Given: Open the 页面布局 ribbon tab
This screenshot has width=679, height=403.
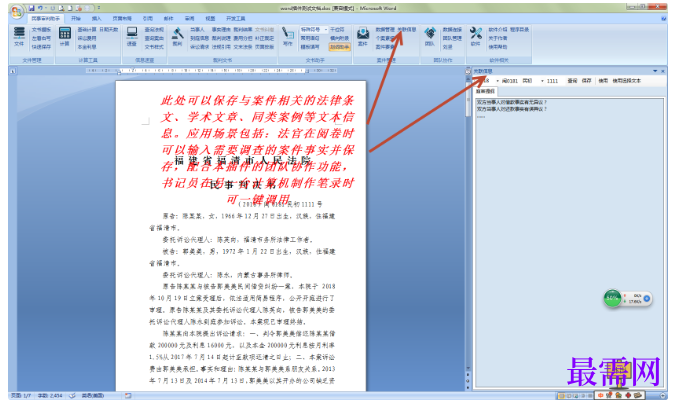Looking at the screenshot, I should click(x=122, y=19).
